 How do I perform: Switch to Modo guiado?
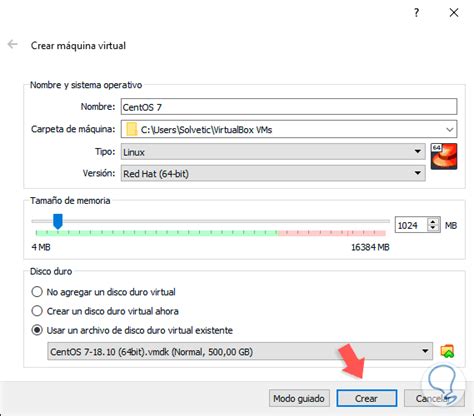[299, 398]
